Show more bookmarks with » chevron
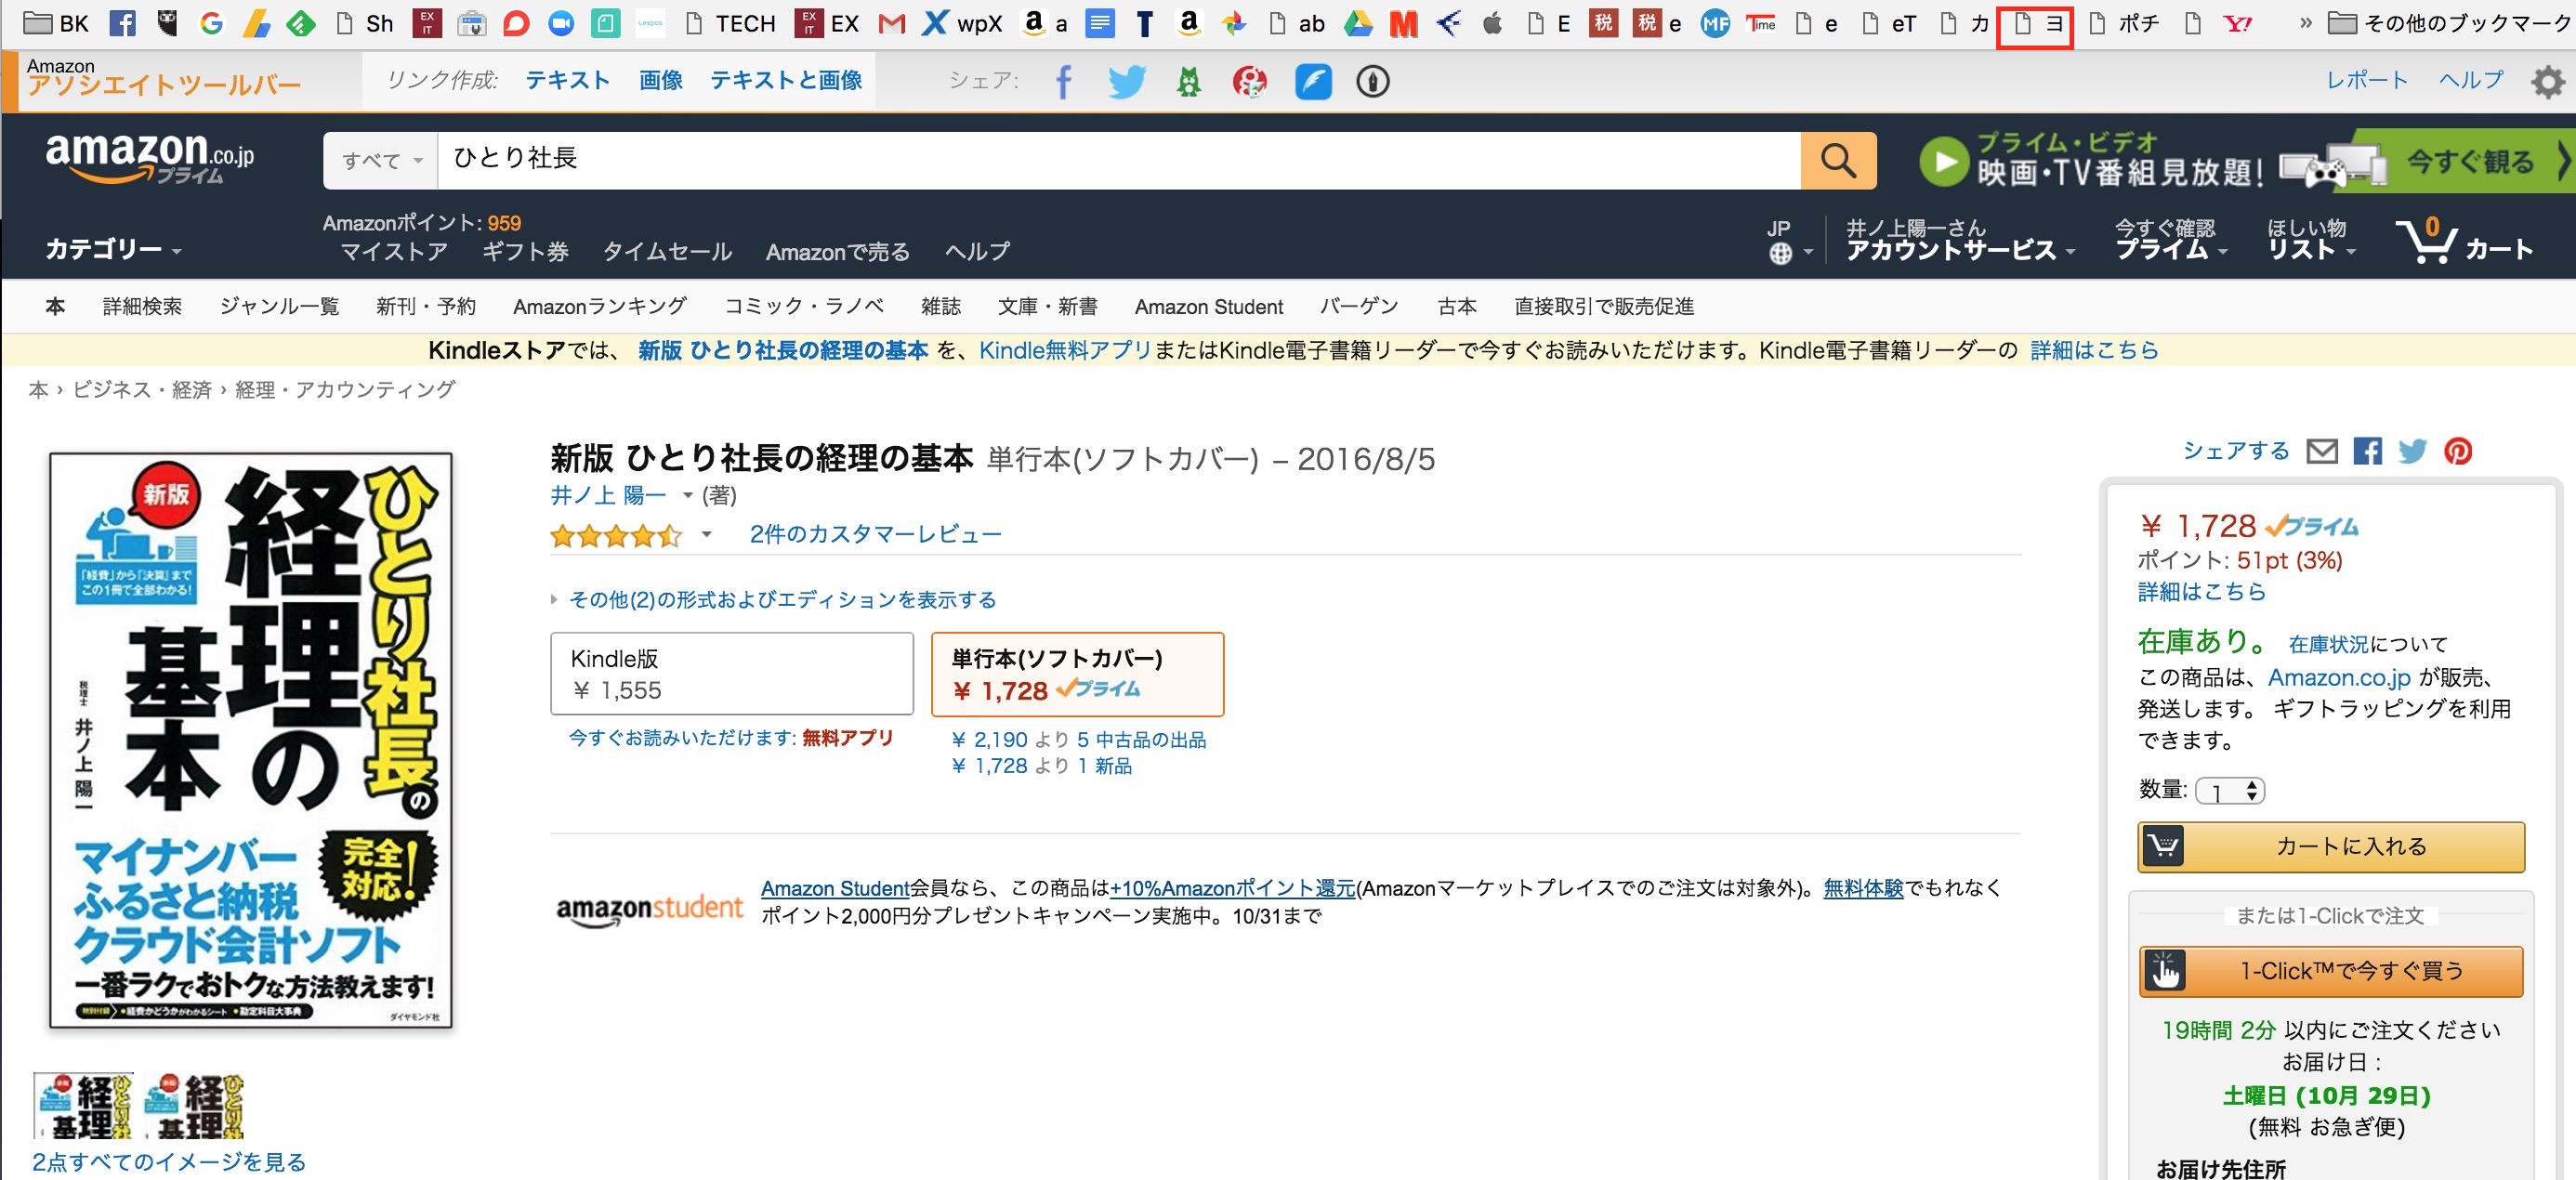Screen dimensions: 2576x1180 (2306, 23)
